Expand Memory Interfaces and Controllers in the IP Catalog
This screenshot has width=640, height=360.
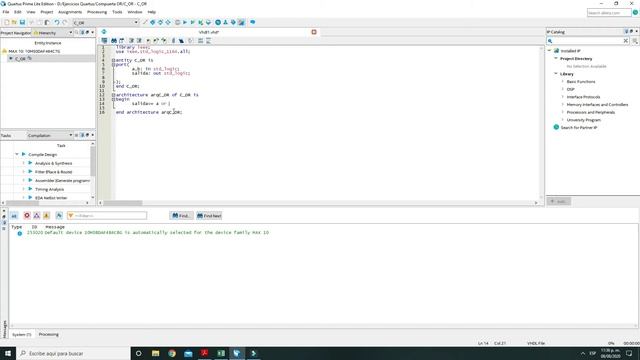point(562,104)
